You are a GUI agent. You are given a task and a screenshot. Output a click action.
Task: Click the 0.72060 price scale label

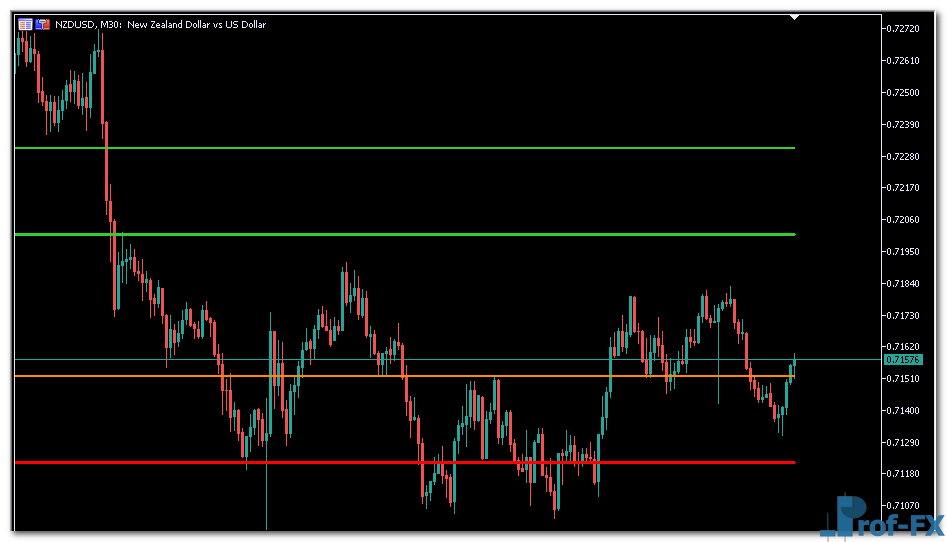(x=902, y=219)
